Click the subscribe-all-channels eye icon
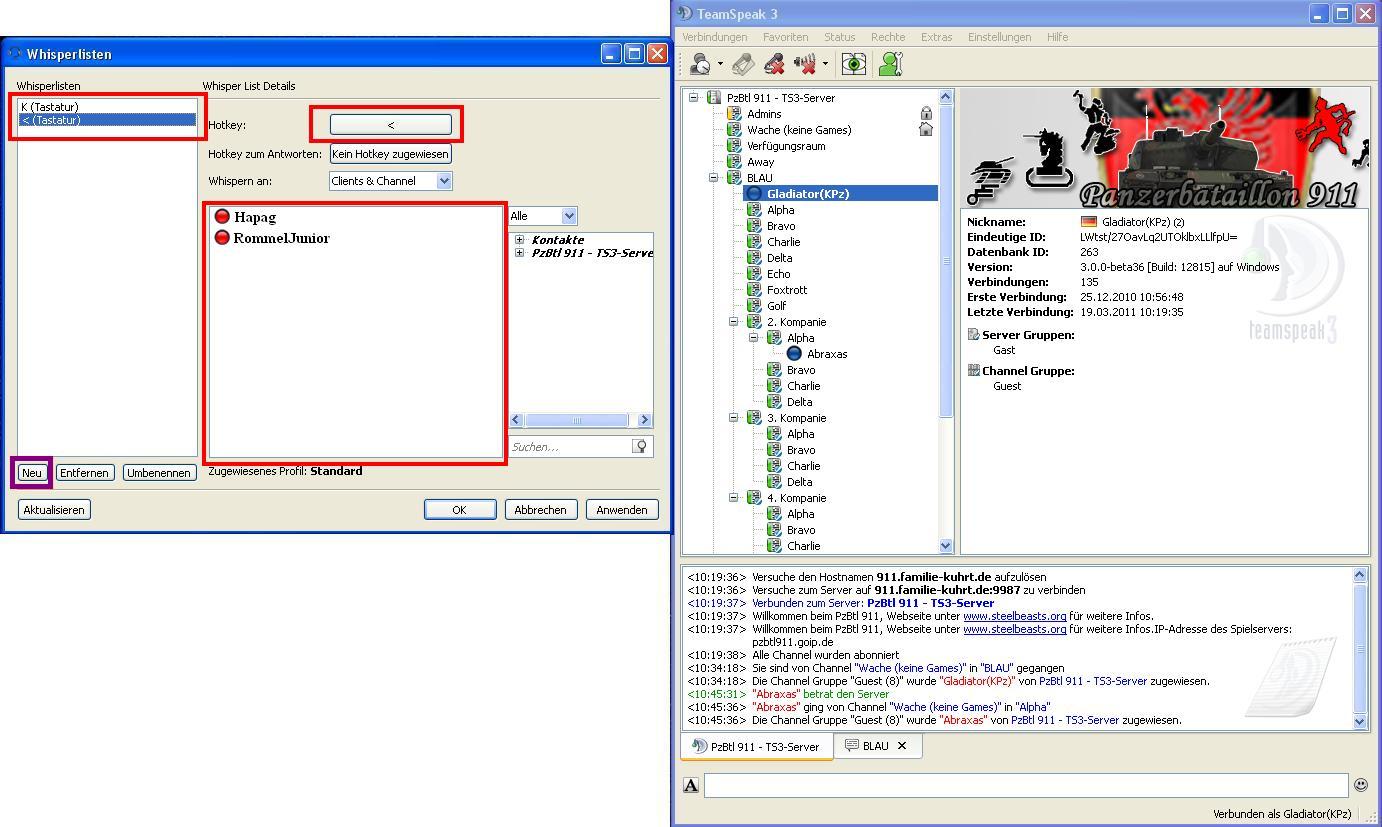Viewport: 1382px width, 827px height. (854, 65)
